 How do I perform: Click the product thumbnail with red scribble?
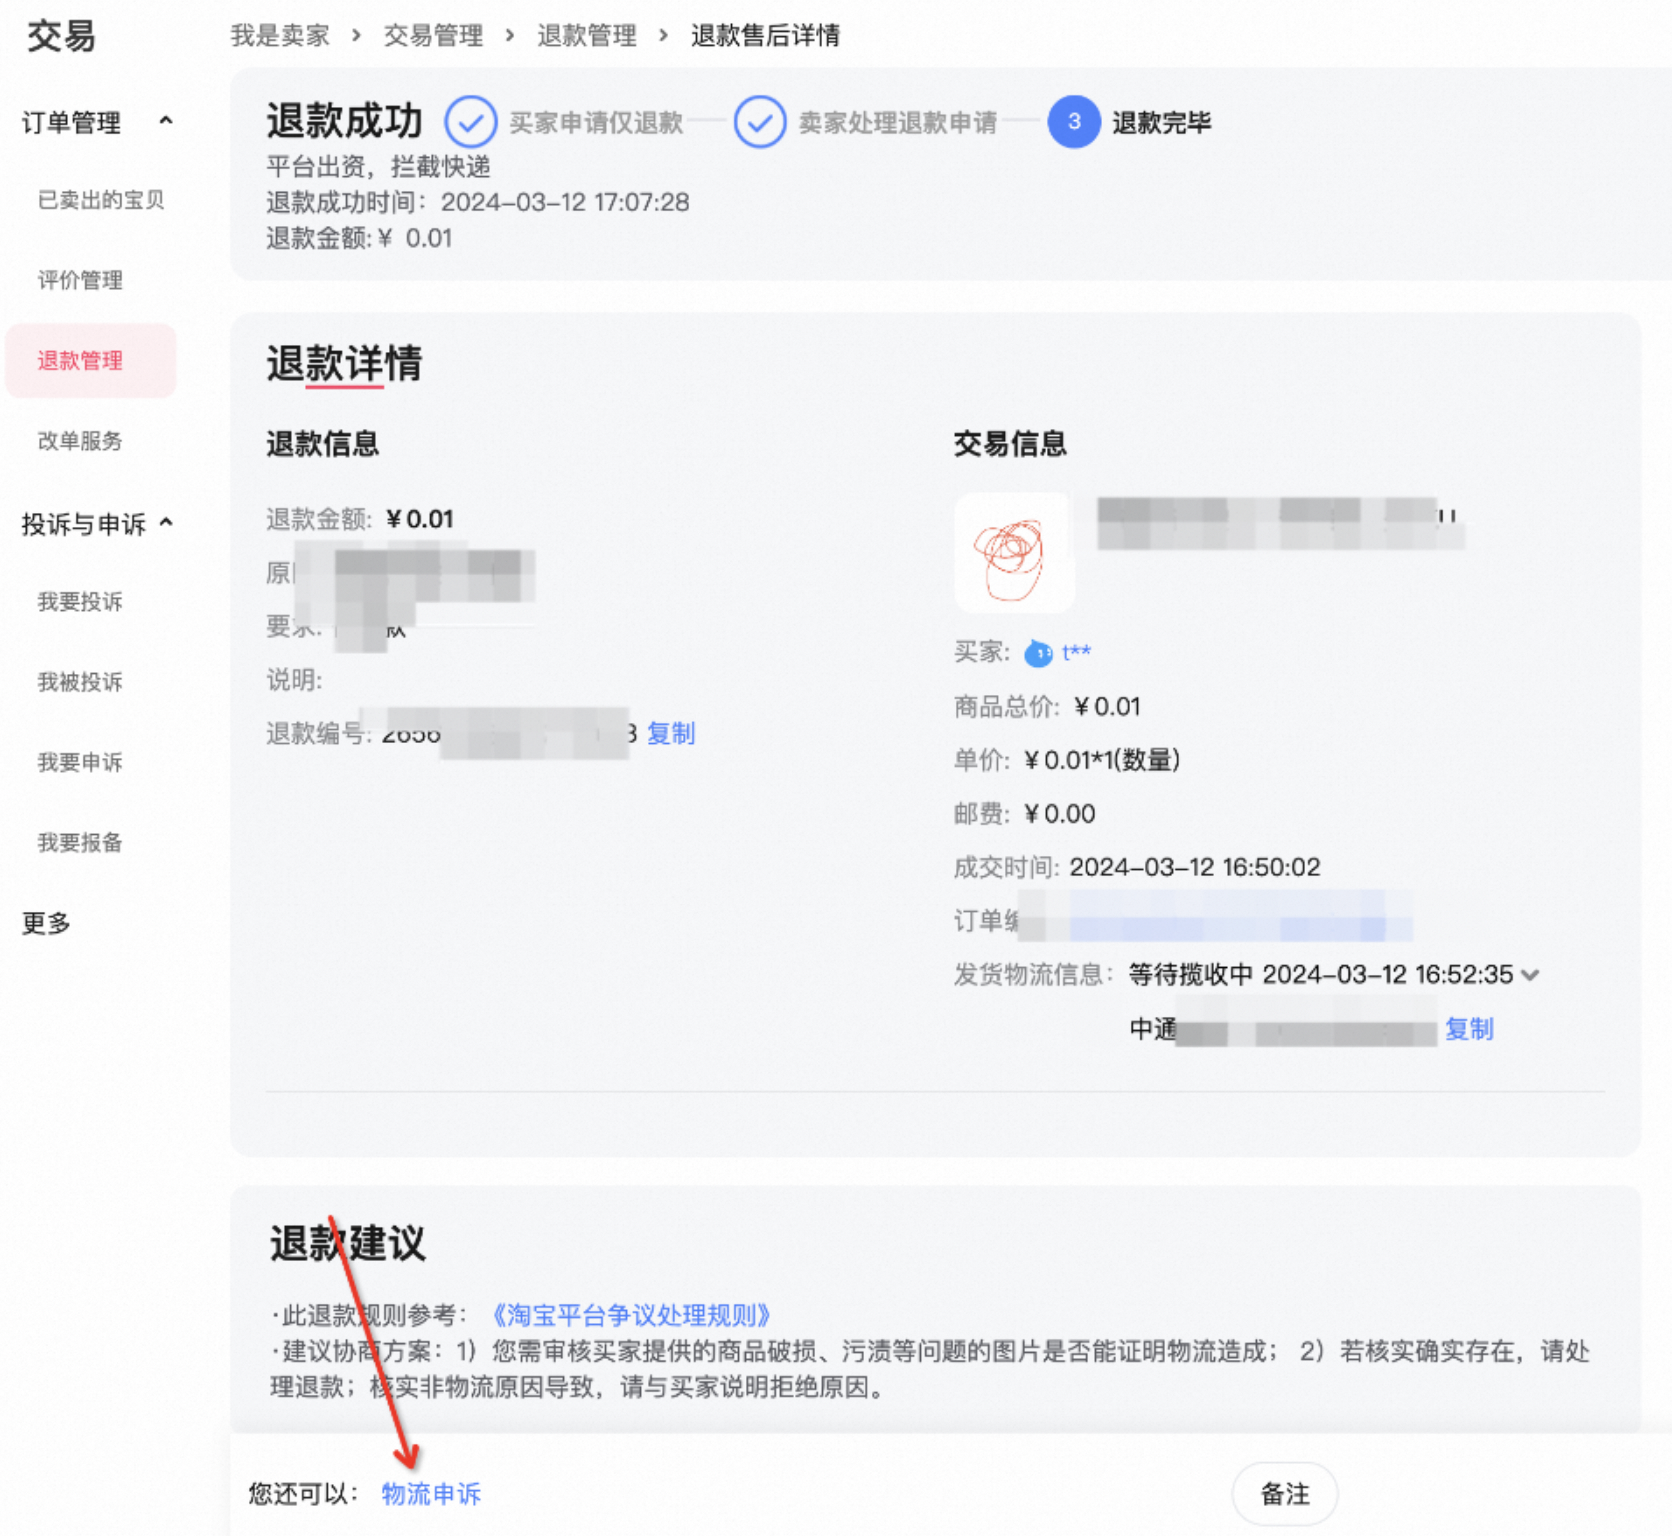1014,552
